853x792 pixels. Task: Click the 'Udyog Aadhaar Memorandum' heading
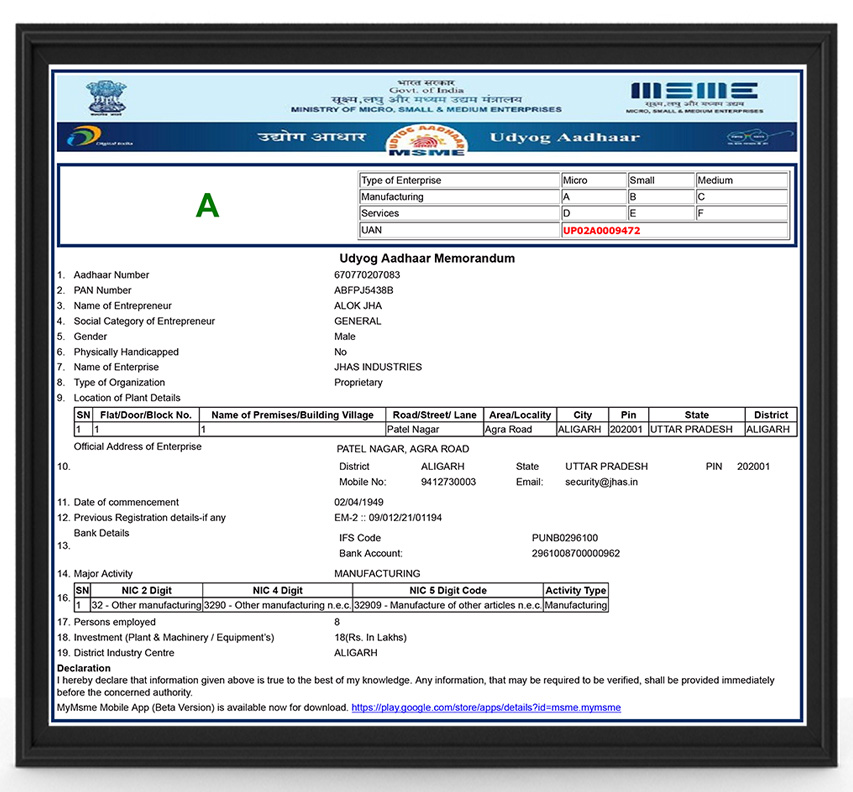click(x=427, y=258)
